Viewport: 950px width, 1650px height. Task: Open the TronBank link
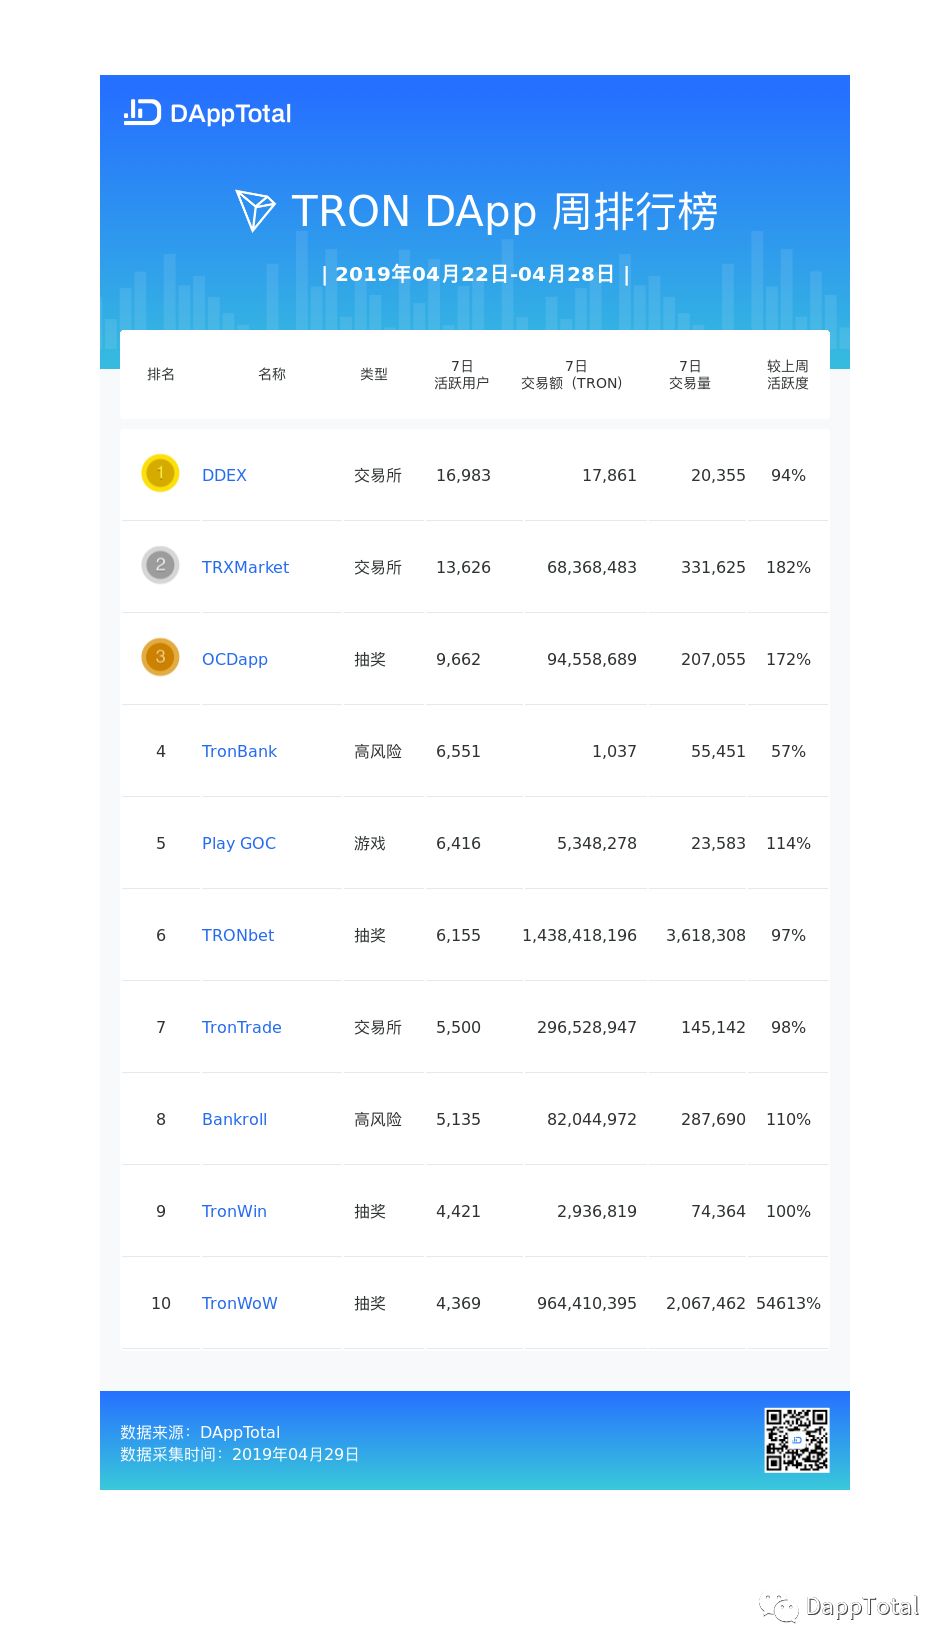coord(239,751)
